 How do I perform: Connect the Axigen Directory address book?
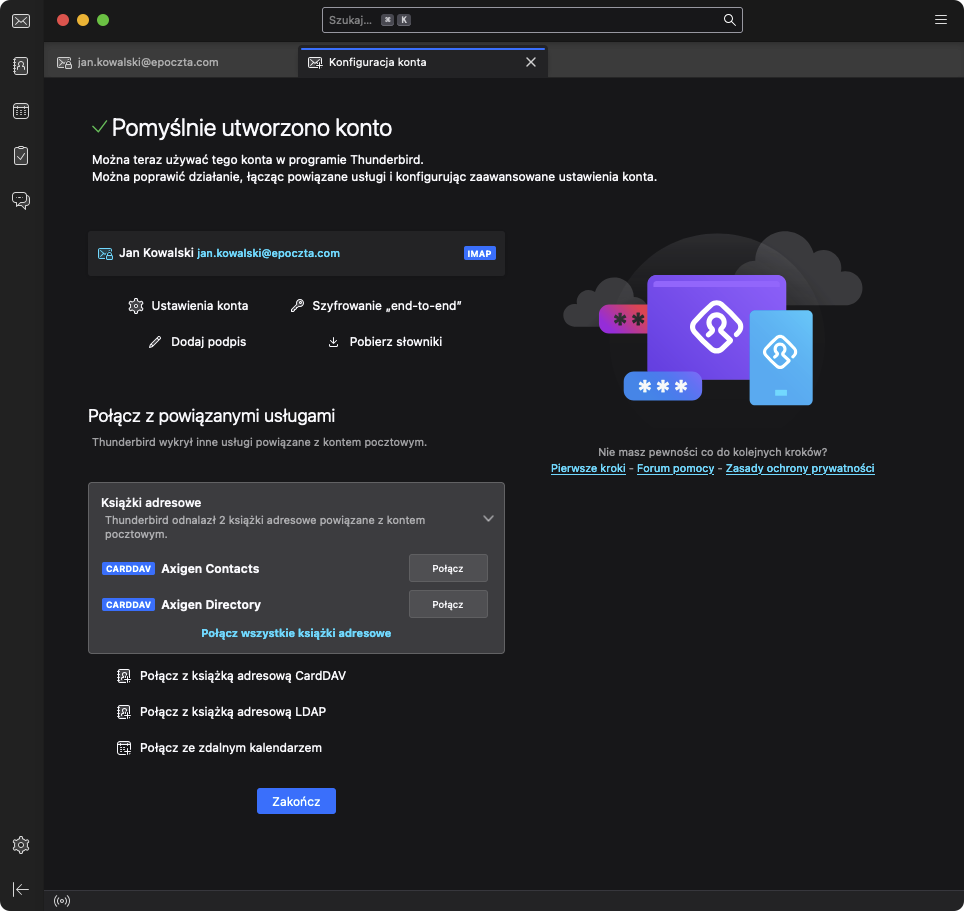[x=448, y=604]
